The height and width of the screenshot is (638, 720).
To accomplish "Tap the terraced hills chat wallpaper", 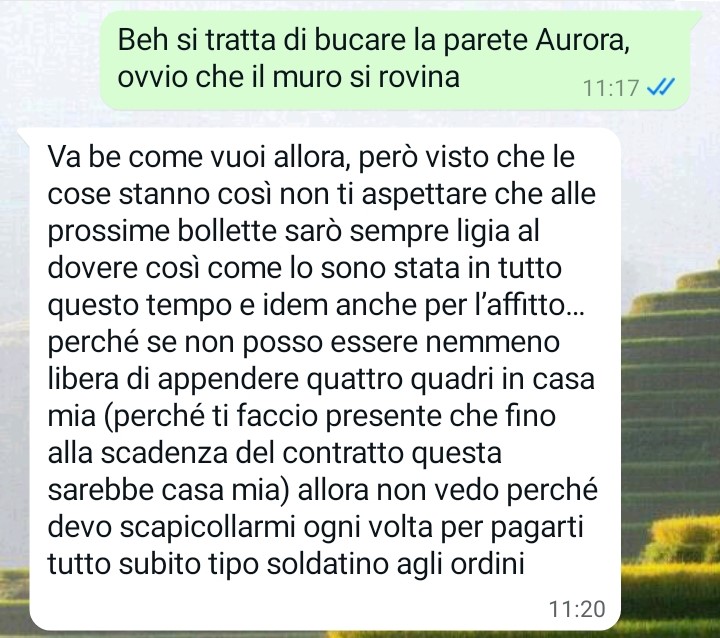I will pyautogui.click(x=671, y=413).
